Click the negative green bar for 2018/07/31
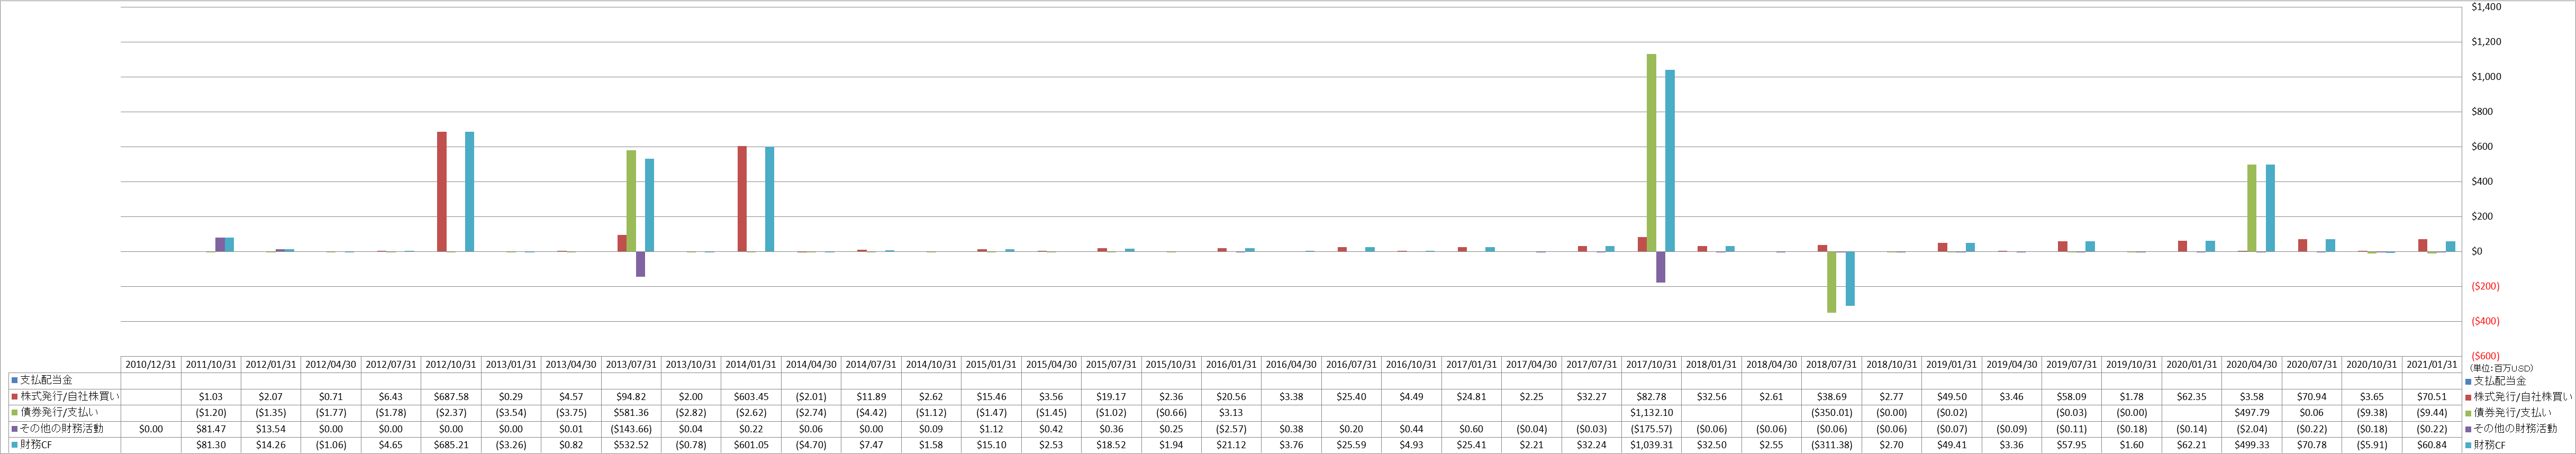The height and width of the screenshot is (454, 2576). (x=1832, y=282)
